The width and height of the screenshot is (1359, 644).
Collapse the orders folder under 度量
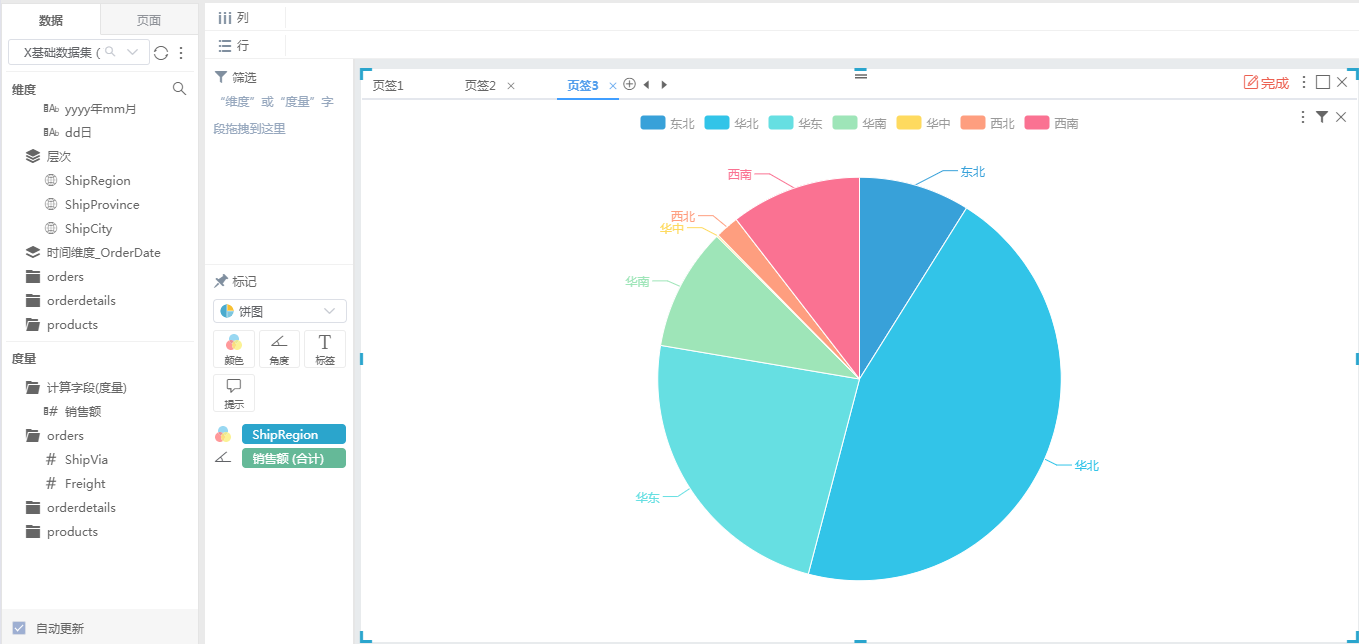pyautogui.click(x=33, y=435)
